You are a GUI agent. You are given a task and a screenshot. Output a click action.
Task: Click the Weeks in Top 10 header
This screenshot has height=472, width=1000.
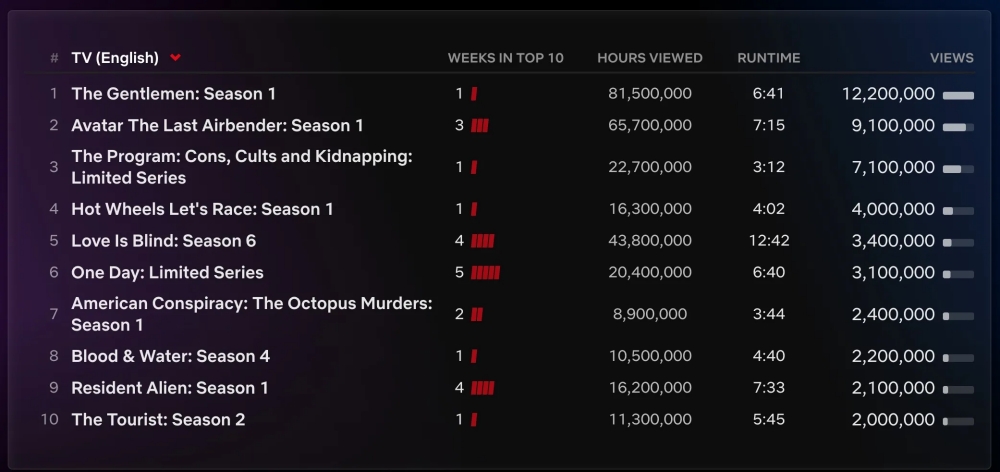pos(506,58)
